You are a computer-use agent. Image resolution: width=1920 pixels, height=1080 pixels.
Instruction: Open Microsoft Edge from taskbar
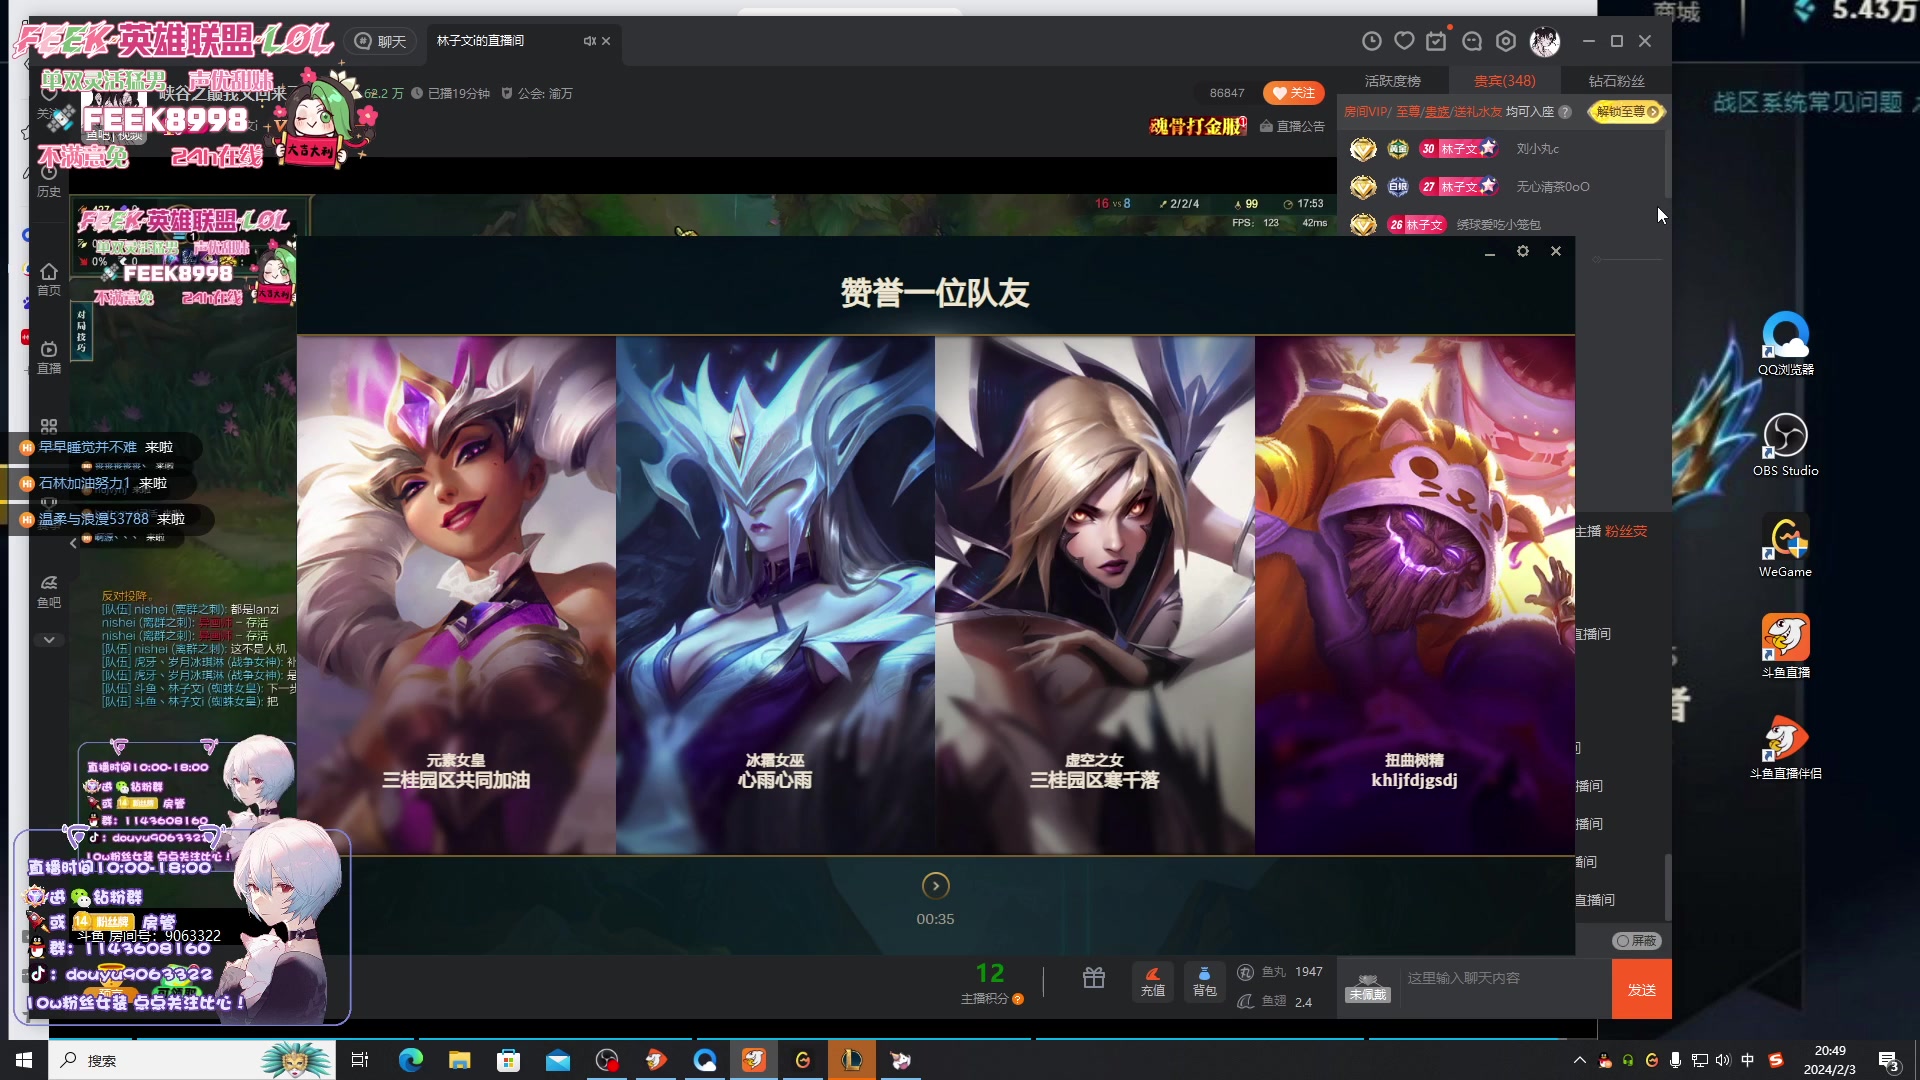pyautogui.click(x=410, y=1060)
